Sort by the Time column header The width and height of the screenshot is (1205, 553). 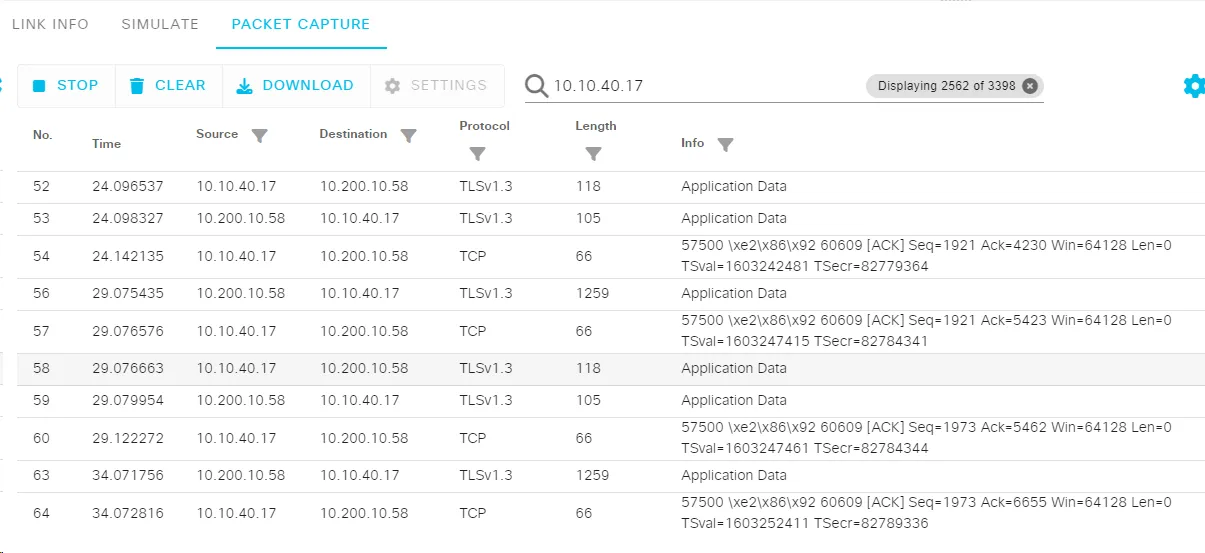tap(106, 144)
